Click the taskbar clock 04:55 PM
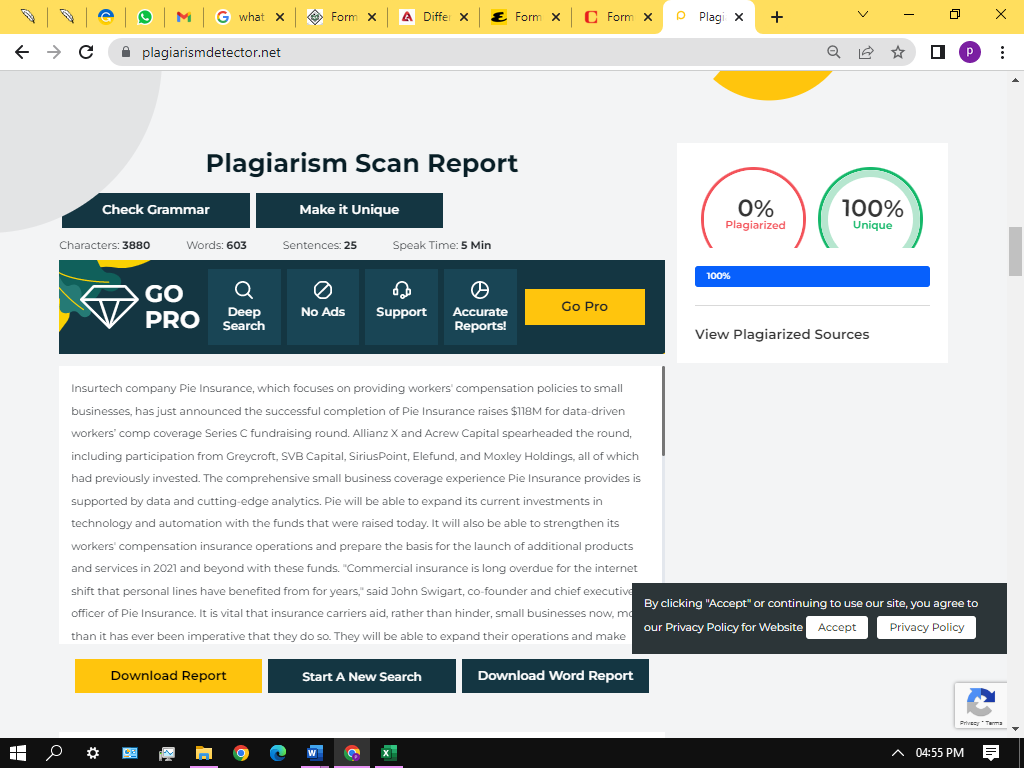The image size is (1024, 768). (939, 753)
